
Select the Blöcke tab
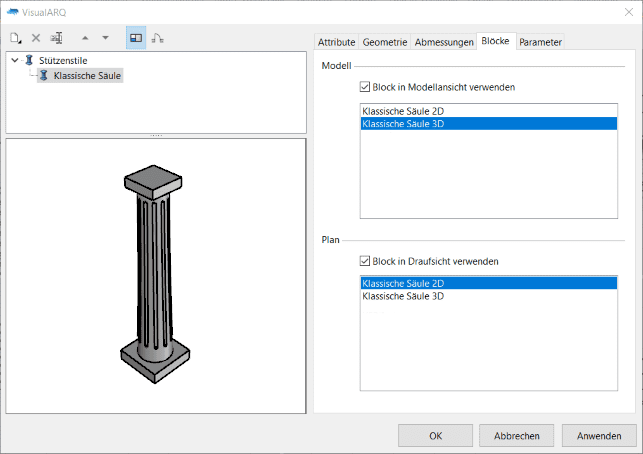click(x=495, y=41)
